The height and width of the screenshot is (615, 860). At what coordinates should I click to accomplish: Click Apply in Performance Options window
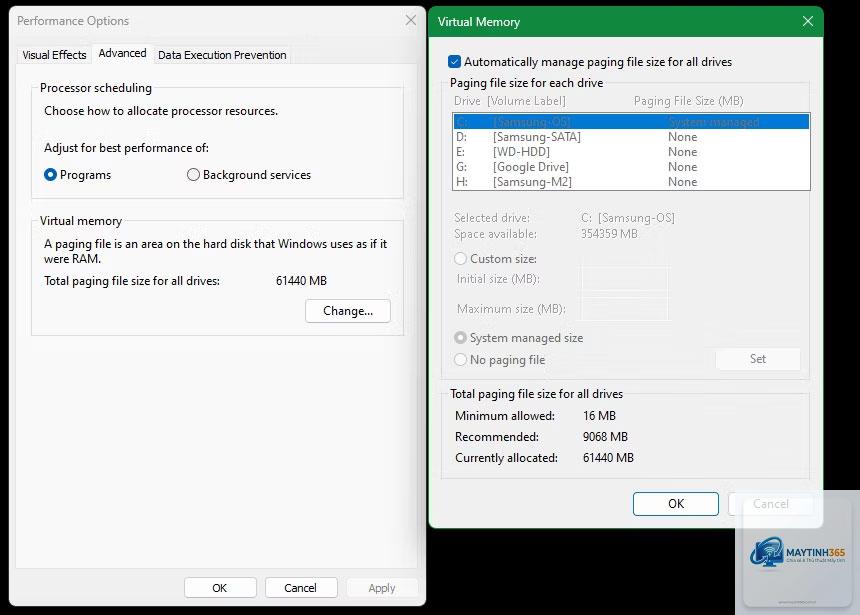382,588
